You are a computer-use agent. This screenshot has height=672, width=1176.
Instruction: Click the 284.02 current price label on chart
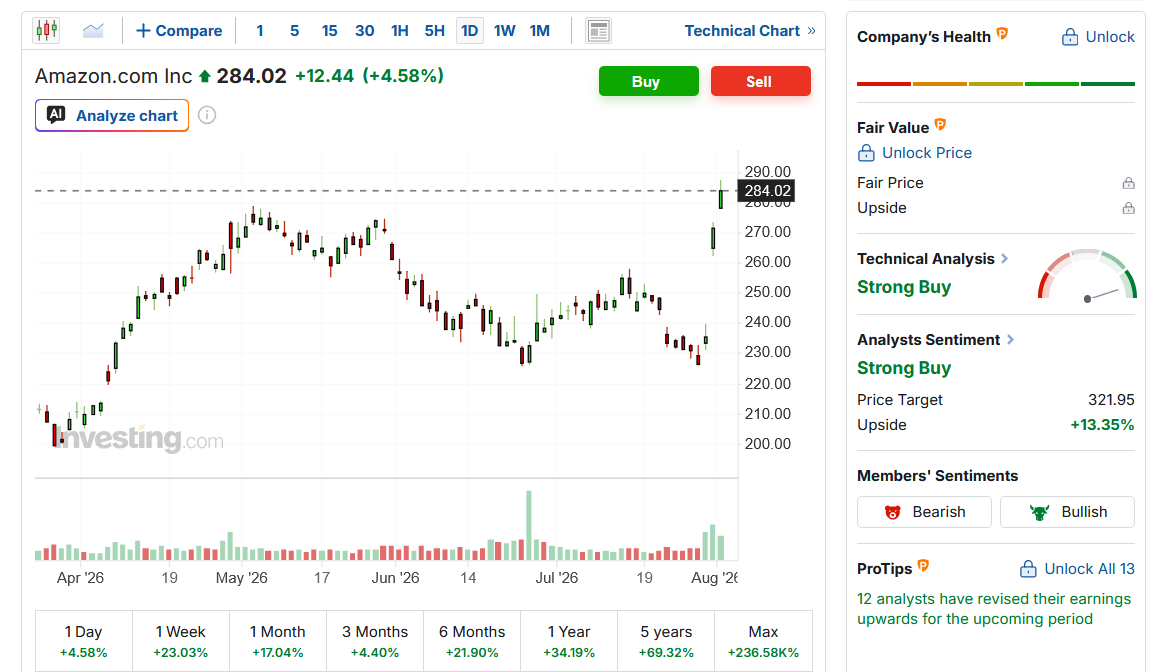click(x=766, y=191)
